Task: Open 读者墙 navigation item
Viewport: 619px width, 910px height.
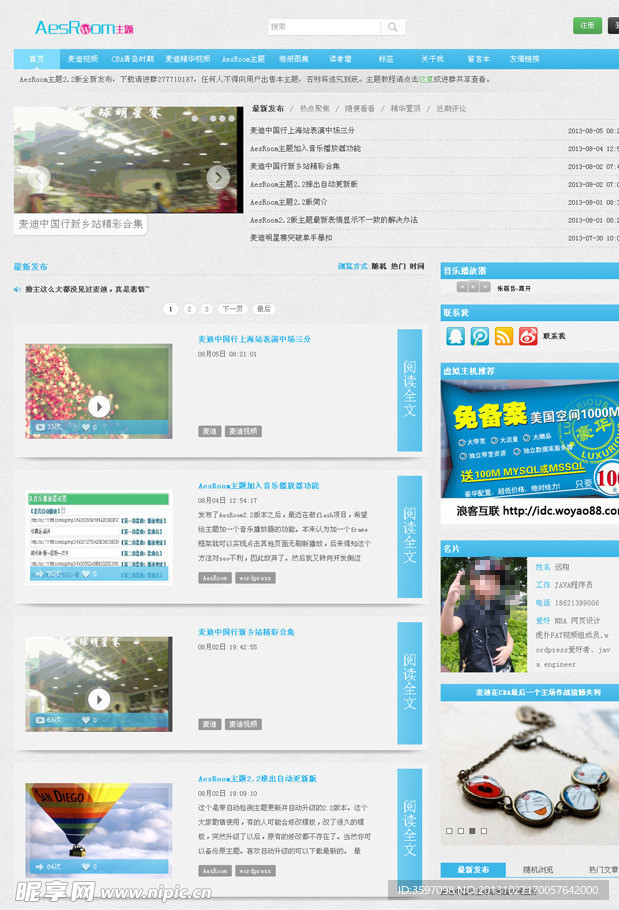Action: pos(340,59)
